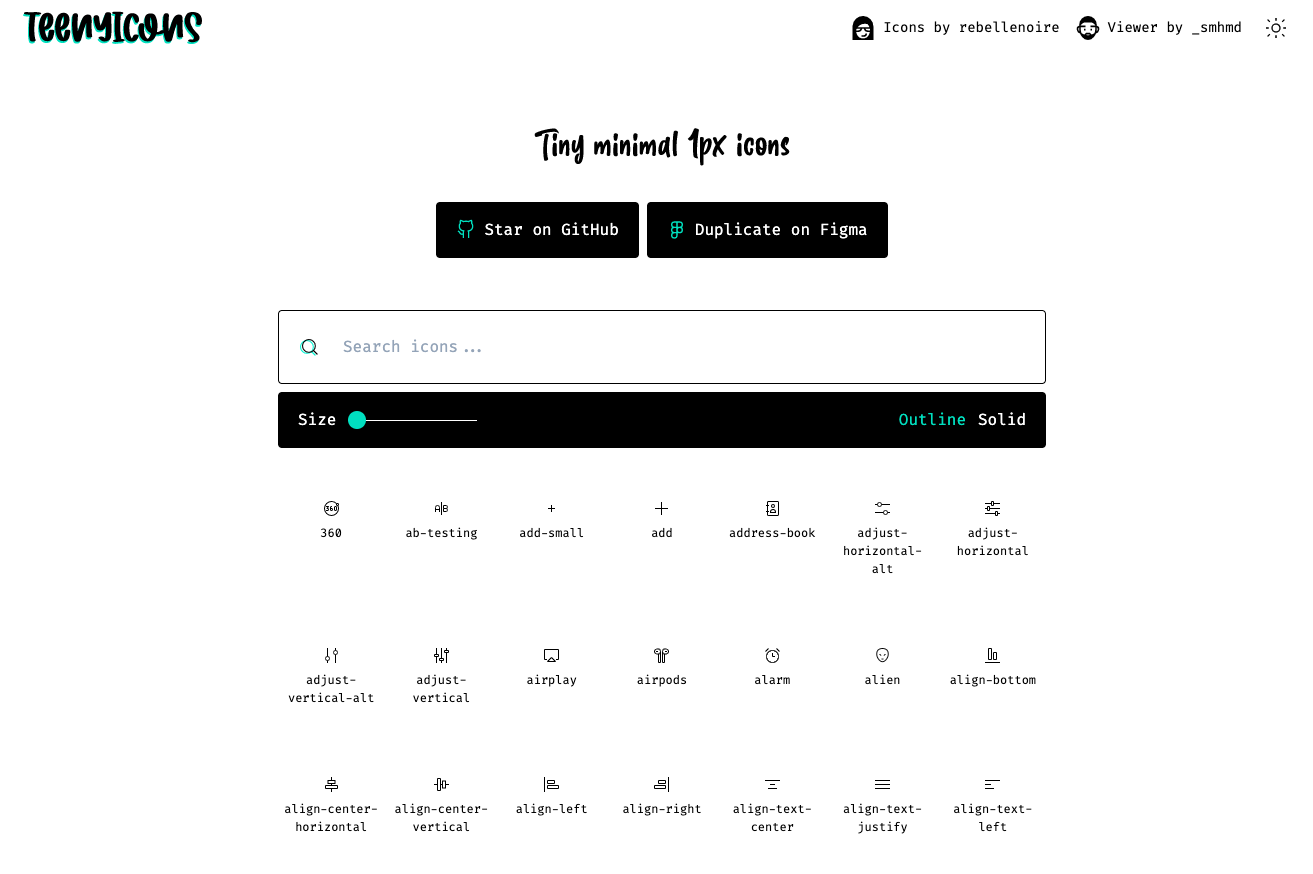
Task: Select the align-text-justify icon
Action: pos(882,785)
